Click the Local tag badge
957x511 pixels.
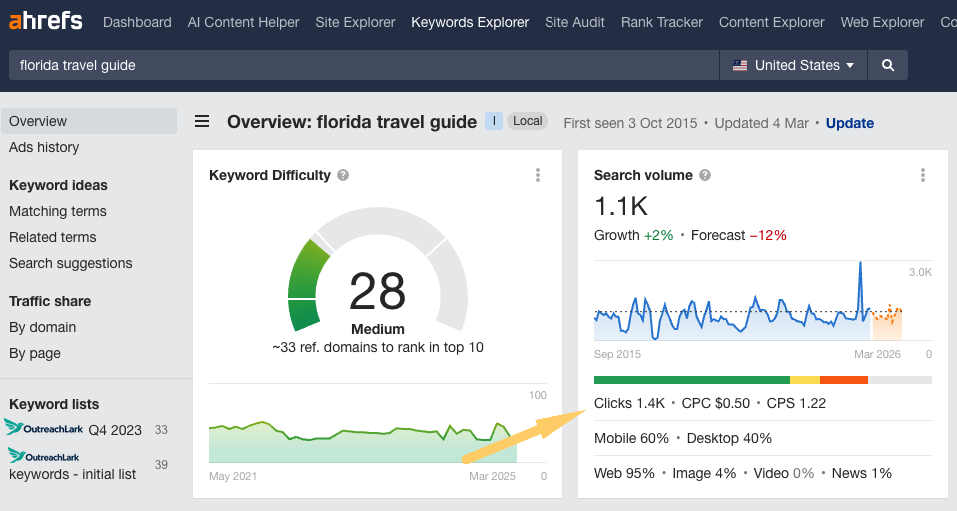coord(527,121)
